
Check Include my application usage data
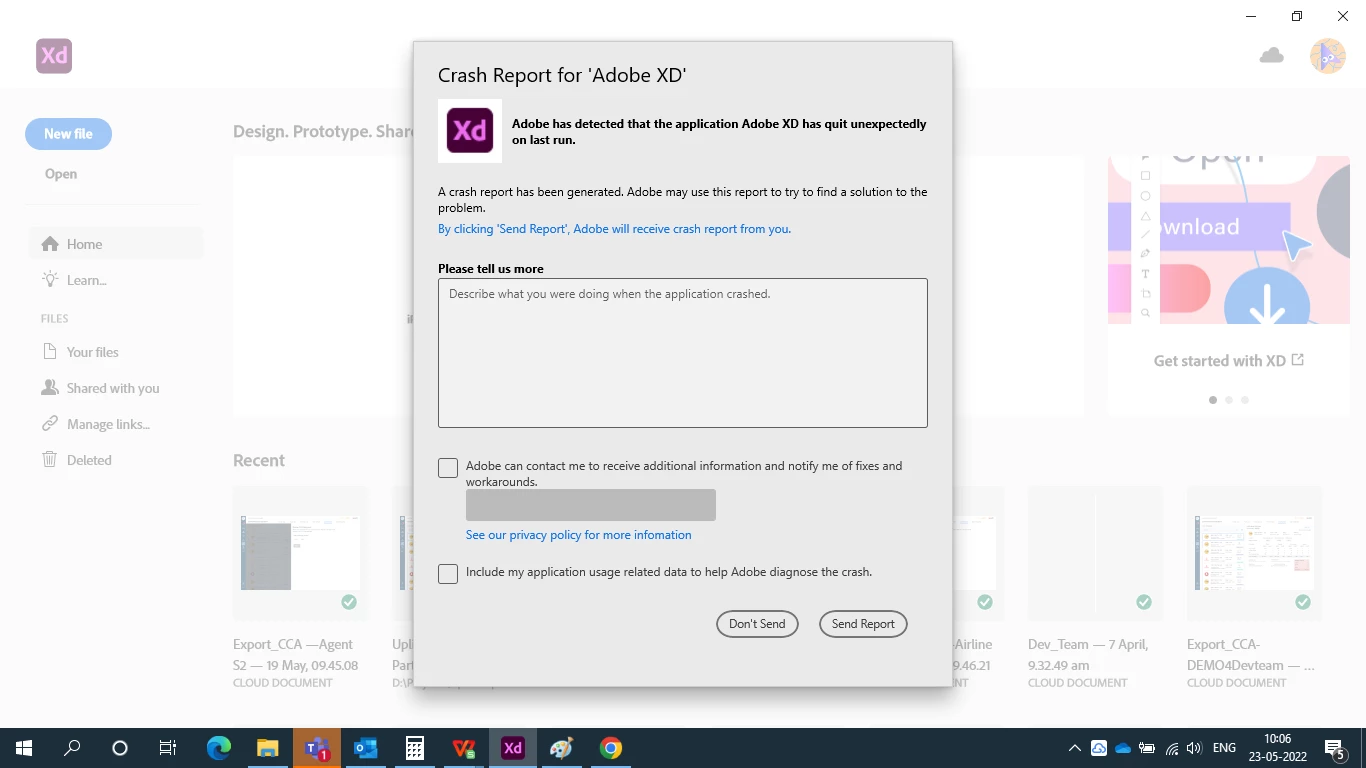point(448,574)
